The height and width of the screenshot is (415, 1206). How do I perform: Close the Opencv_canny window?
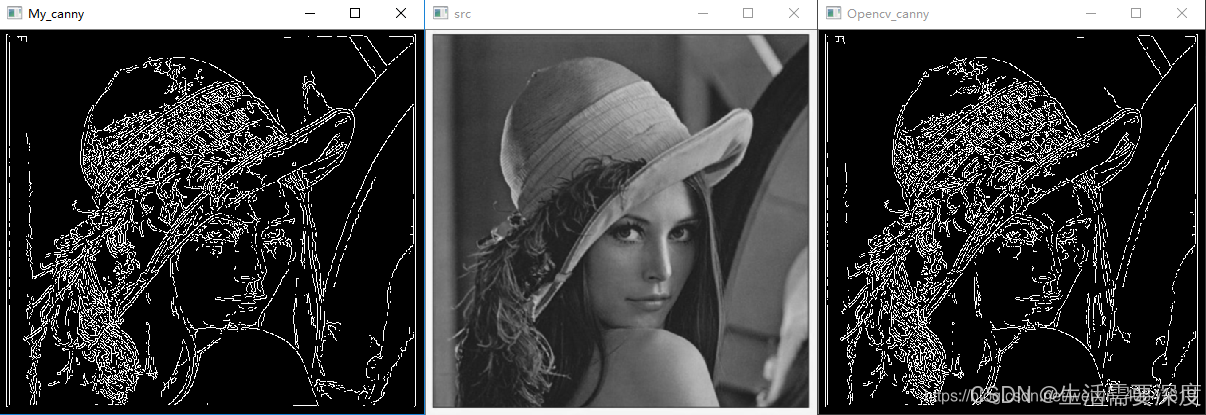(x=1182, y=14)
